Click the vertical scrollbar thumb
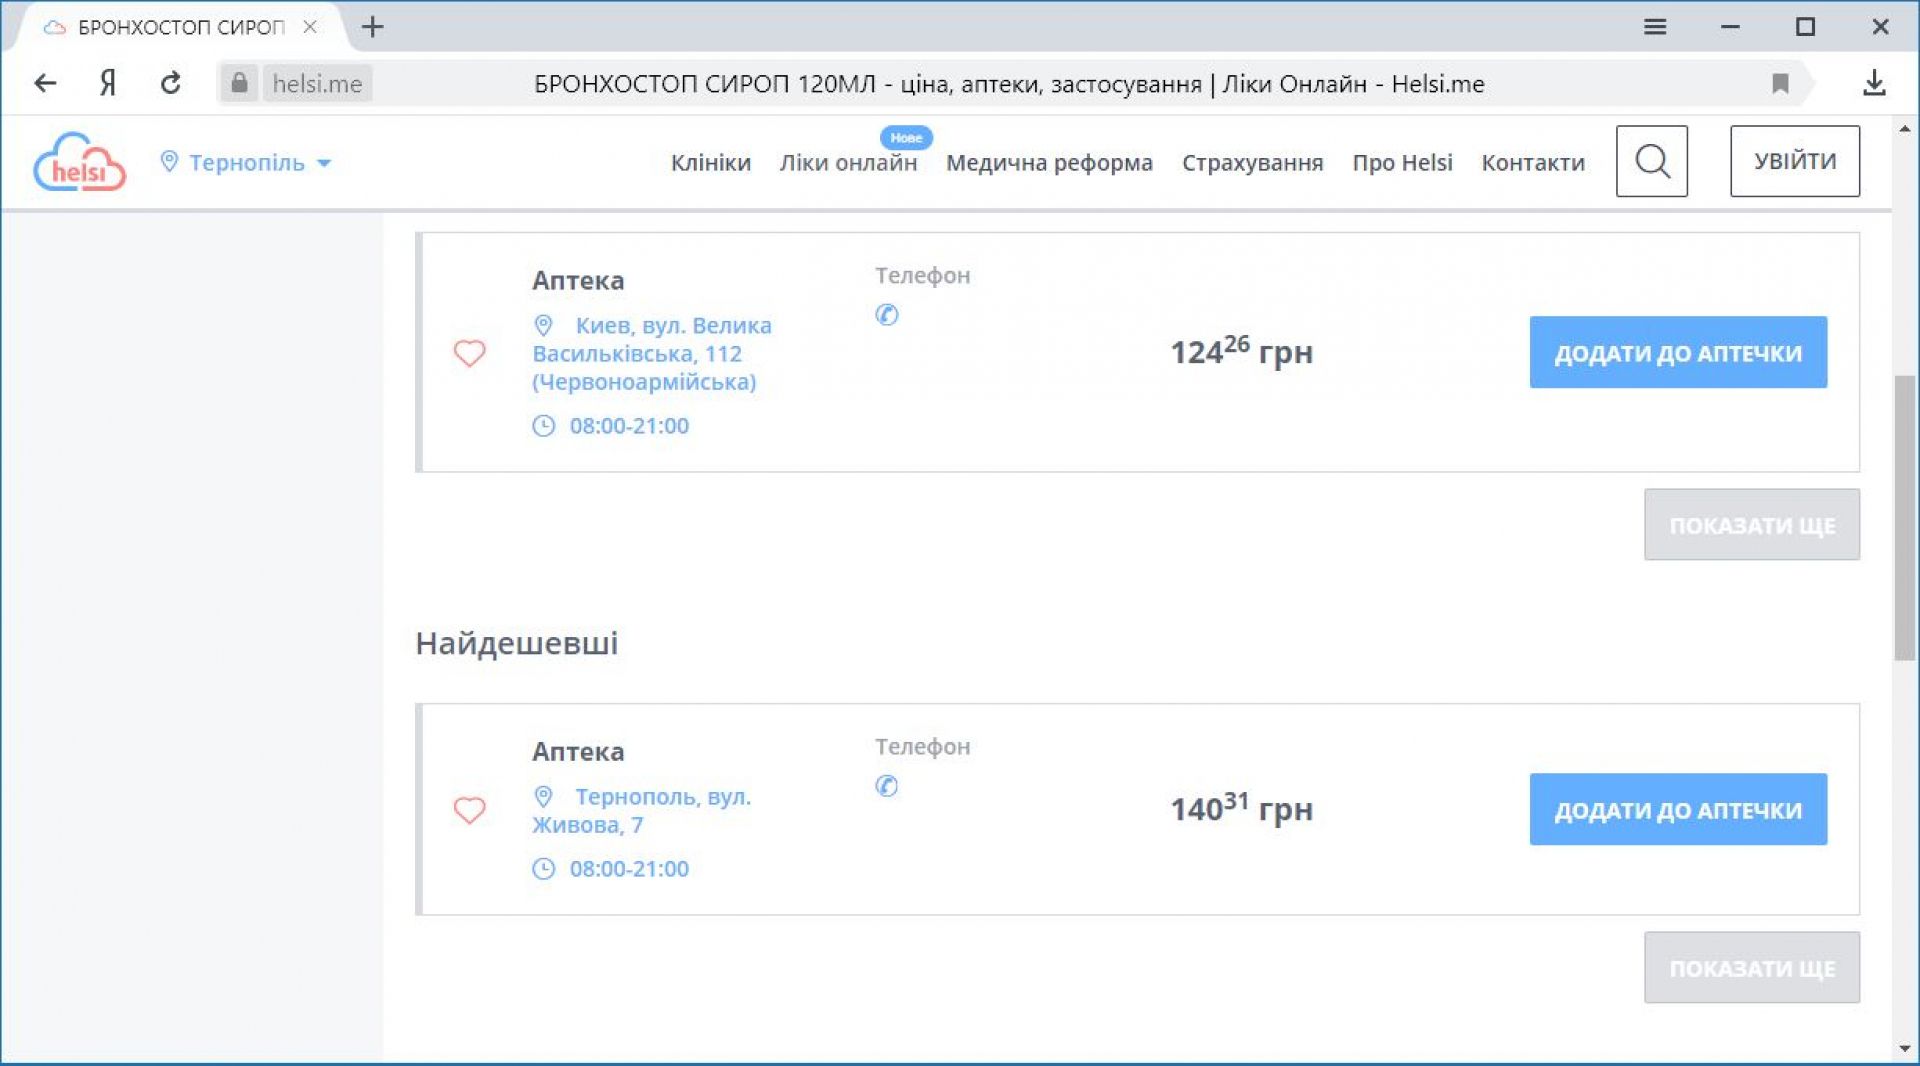1920x1066 pixels. 1904,518
